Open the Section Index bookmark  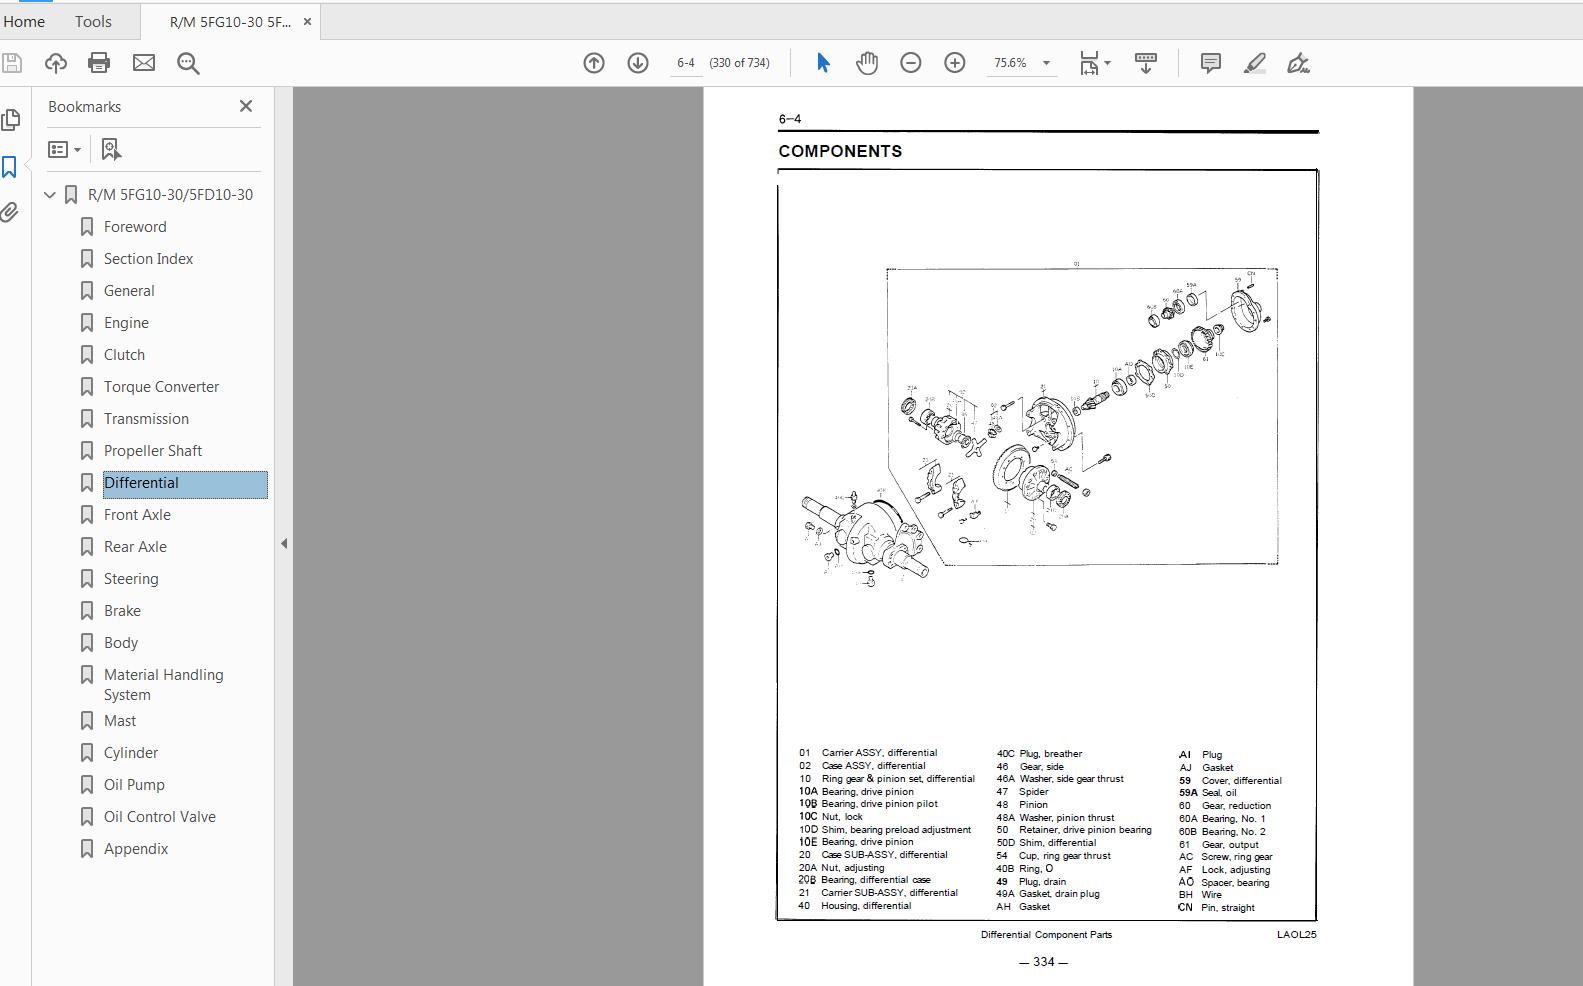tap(148, 259)
